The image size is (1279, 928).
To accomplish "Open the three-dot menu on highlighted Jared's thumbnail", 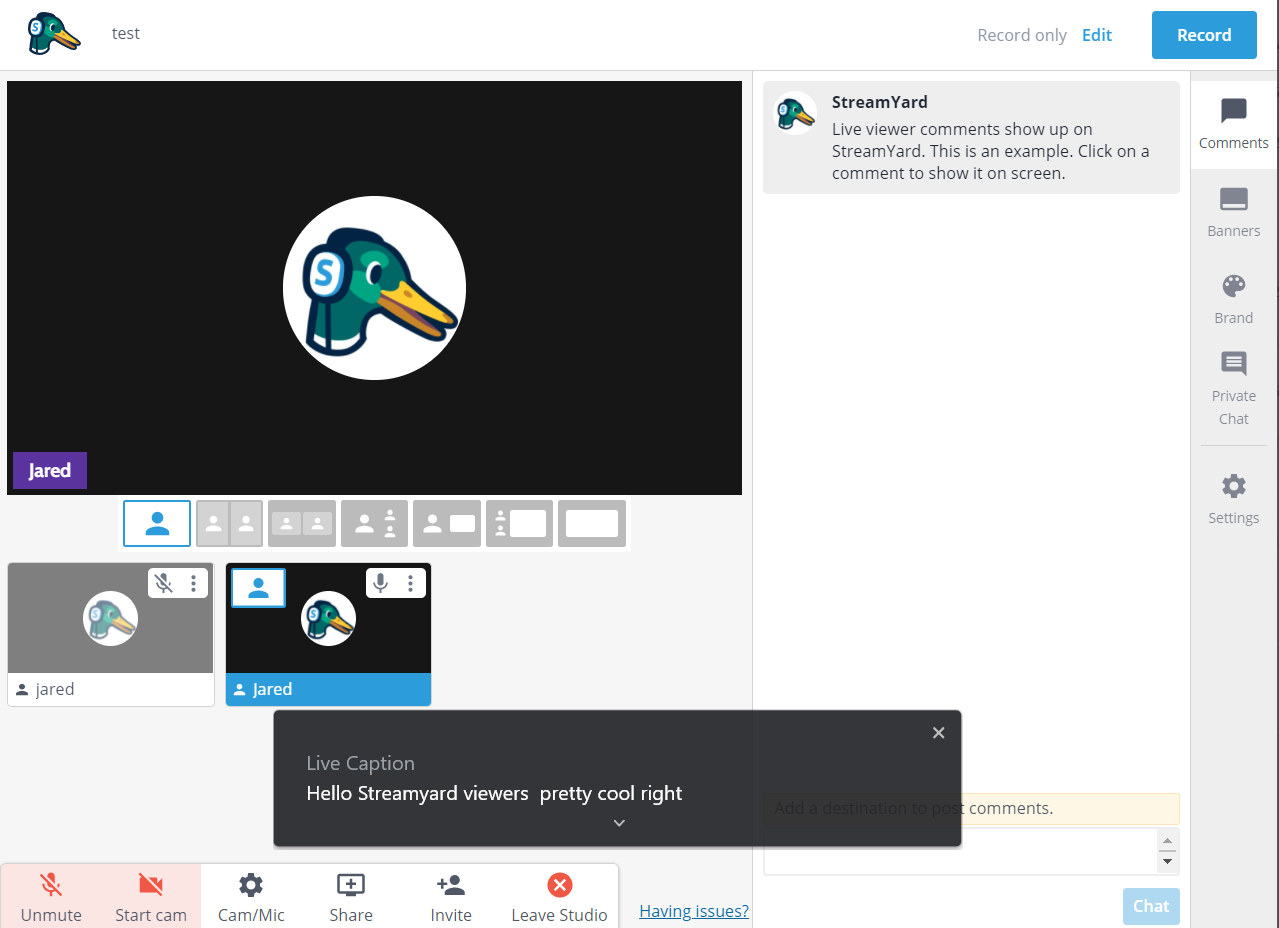I will tap(410, 583).
